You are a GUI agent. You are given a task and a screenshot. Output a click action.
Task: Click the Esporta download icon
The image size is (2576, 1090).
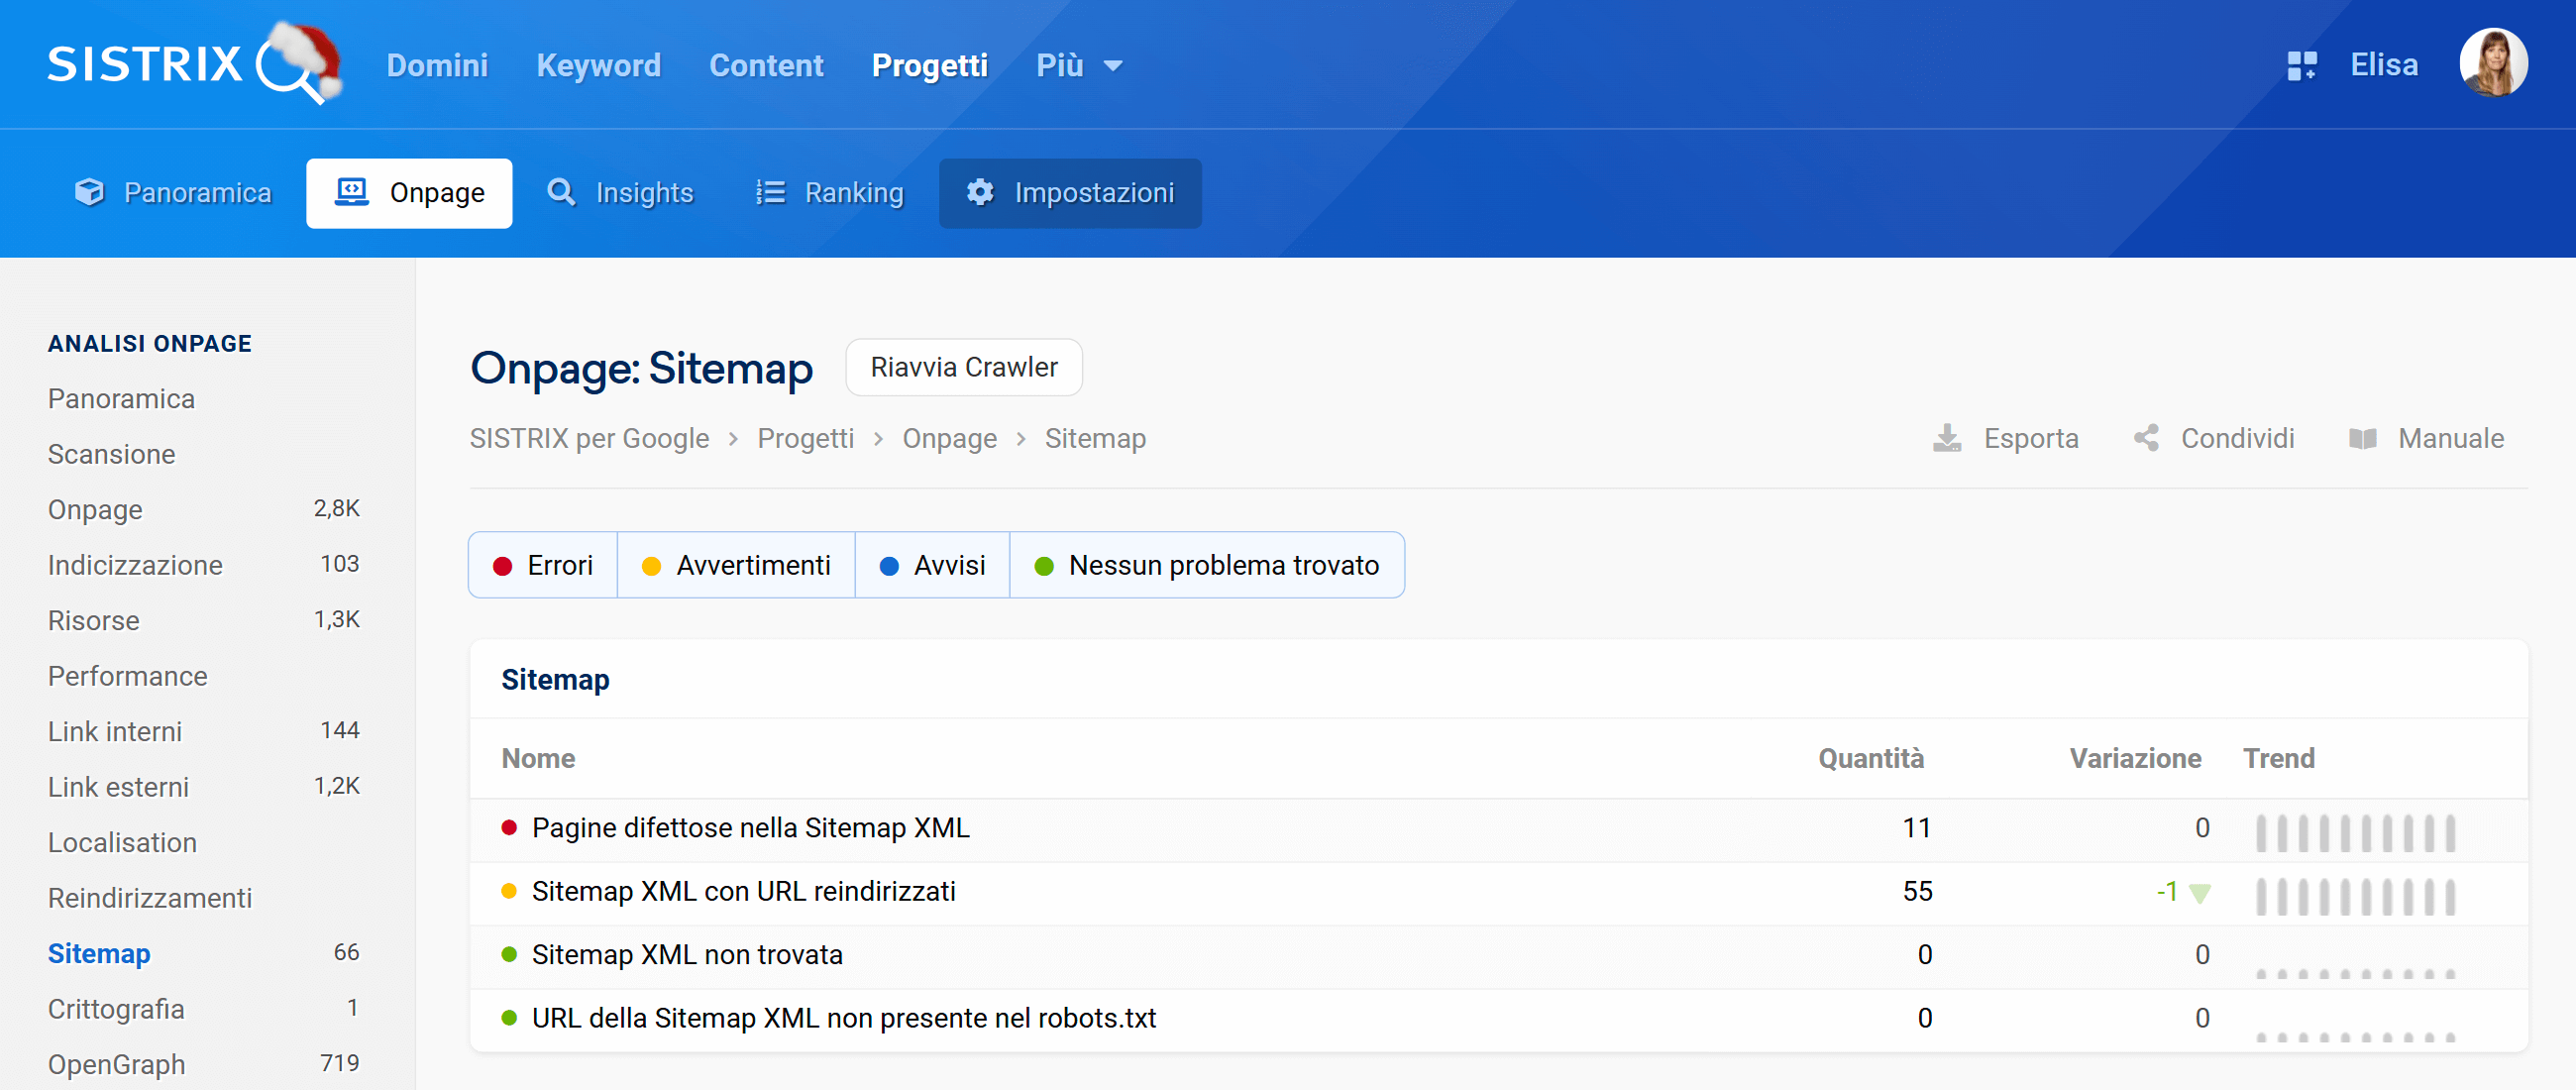click(1946, 438)
